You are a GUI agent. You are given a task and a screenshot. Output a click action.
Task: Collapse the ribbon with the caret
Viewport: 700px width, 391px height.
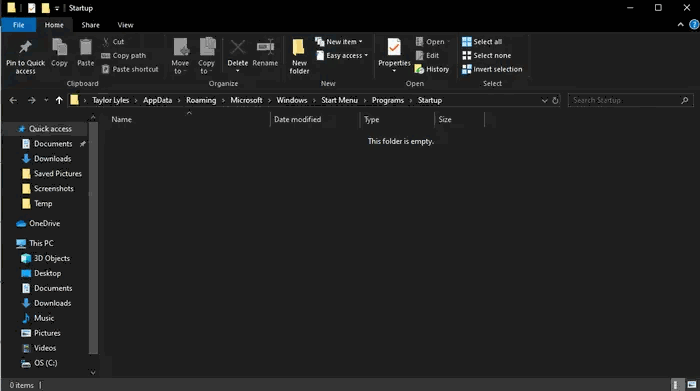click(680, 25)
